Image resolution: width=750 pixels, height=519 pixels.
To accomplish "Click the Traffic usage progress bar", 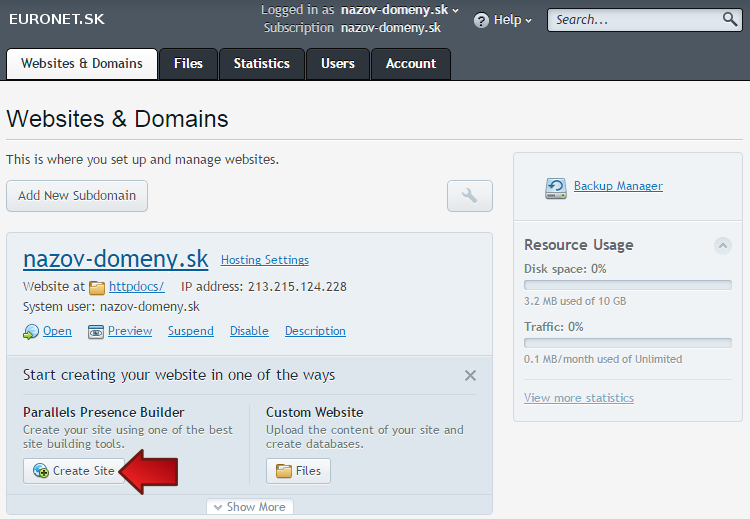I will pyautogui.click(x=628, y=343).
